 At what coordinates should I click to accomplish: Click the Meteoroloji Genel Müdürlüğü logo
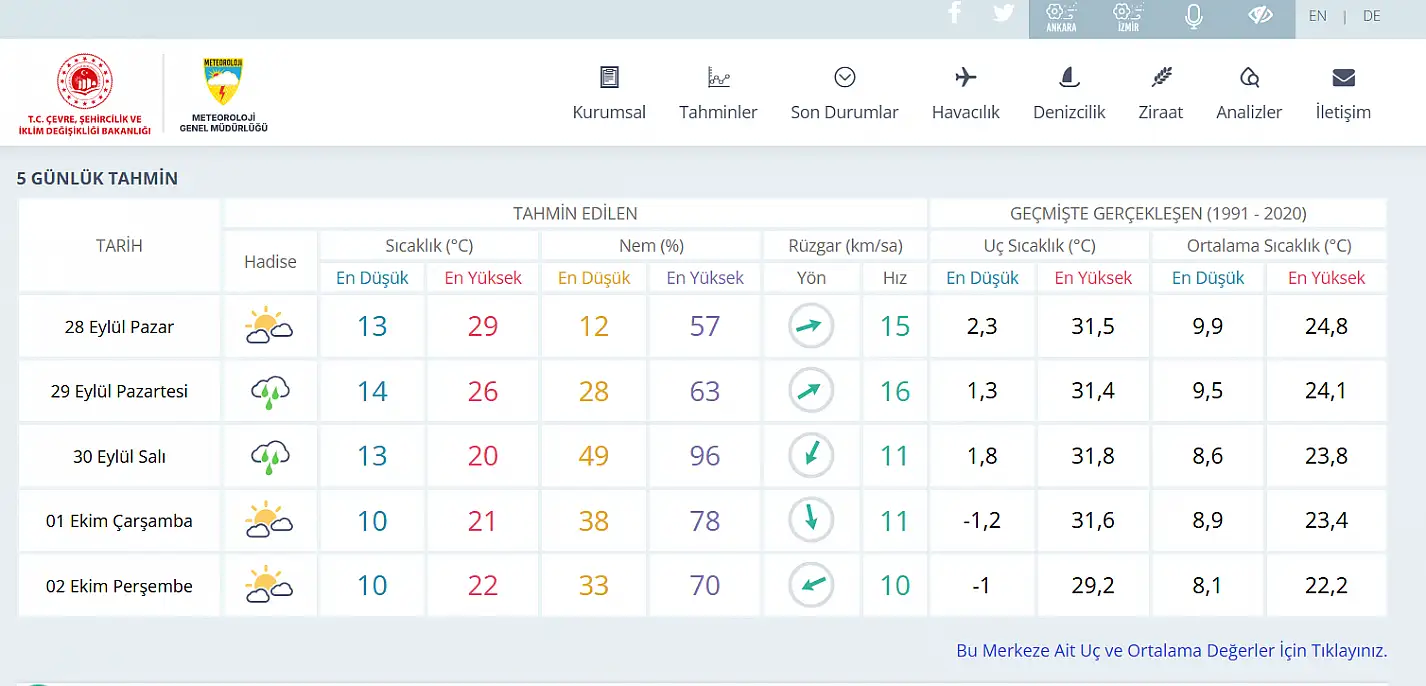(223, 94)
